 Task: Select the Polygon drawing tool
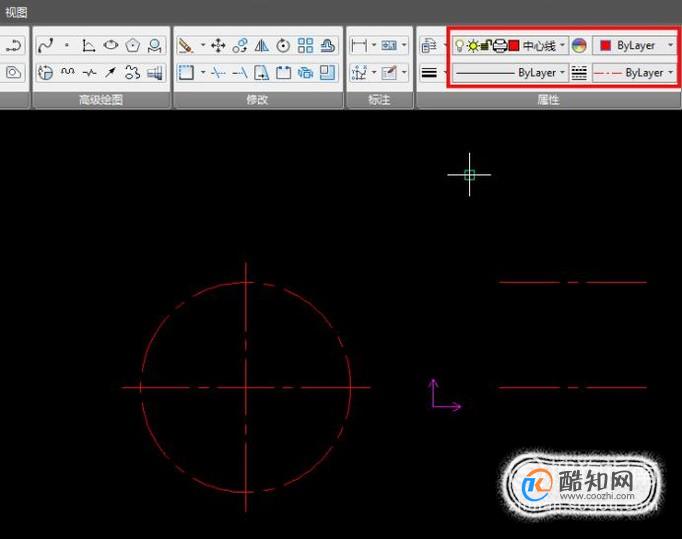133,45
